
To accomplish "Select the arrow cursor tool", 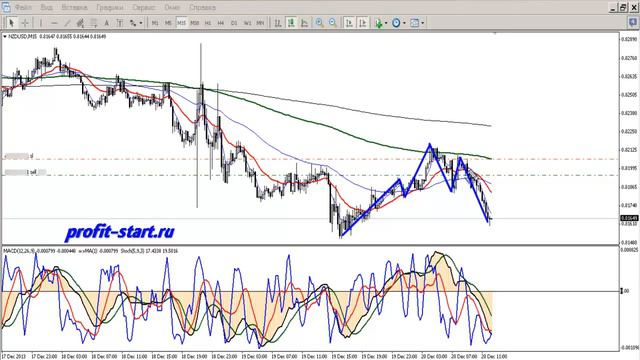I will tap(11, 23).
